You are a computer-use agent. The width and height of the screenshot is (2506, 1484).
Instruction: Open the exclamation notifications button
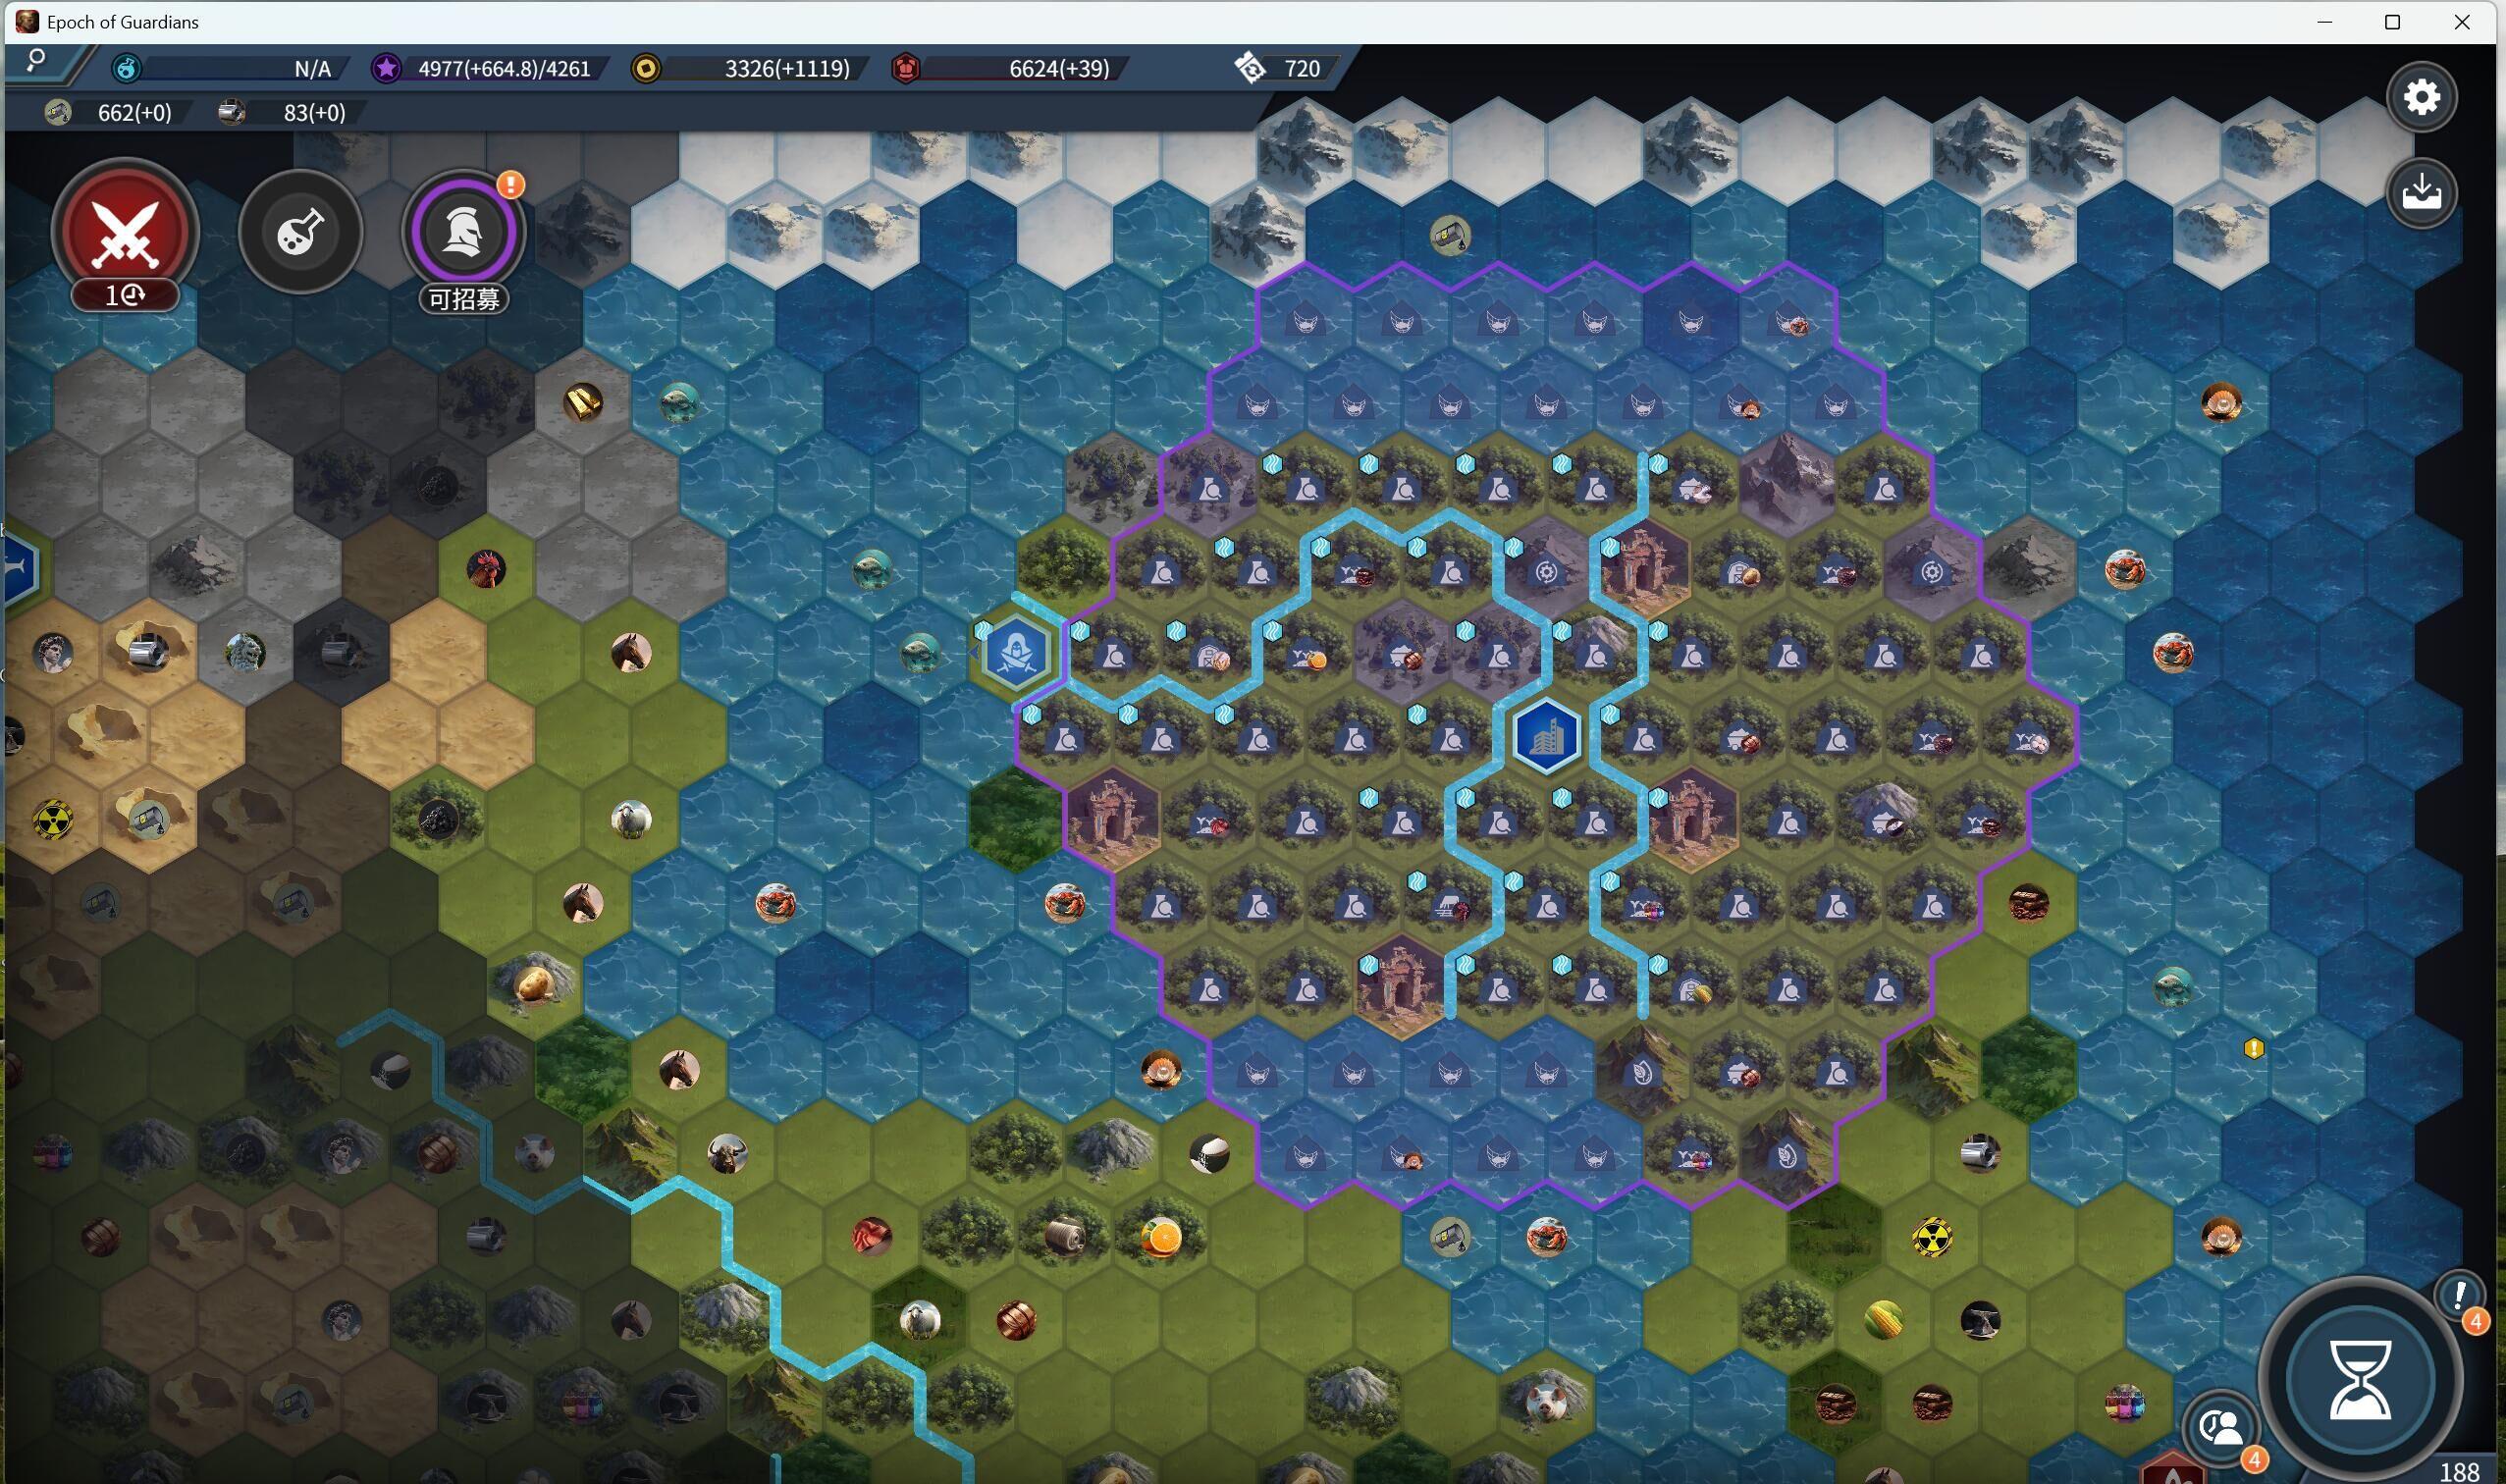[x=2459, y=1296]
